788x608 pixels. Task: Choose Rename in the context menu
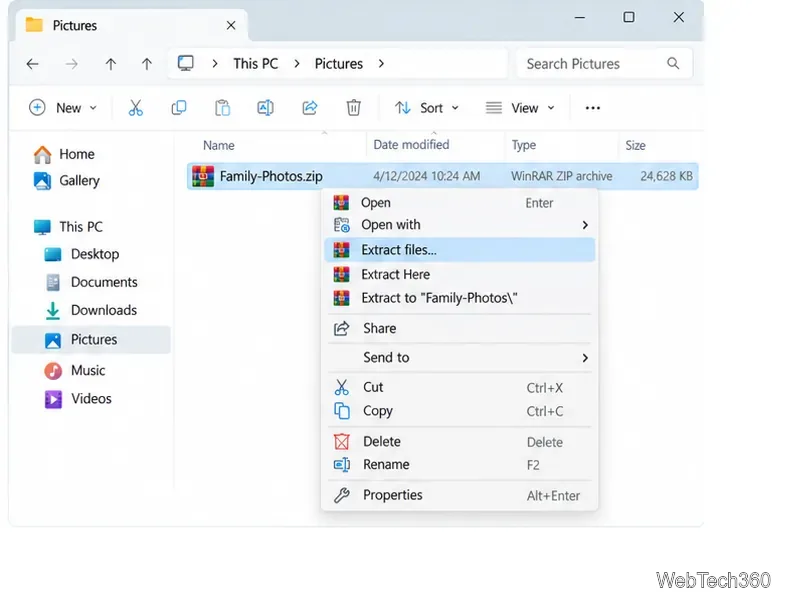pos(460,465)
